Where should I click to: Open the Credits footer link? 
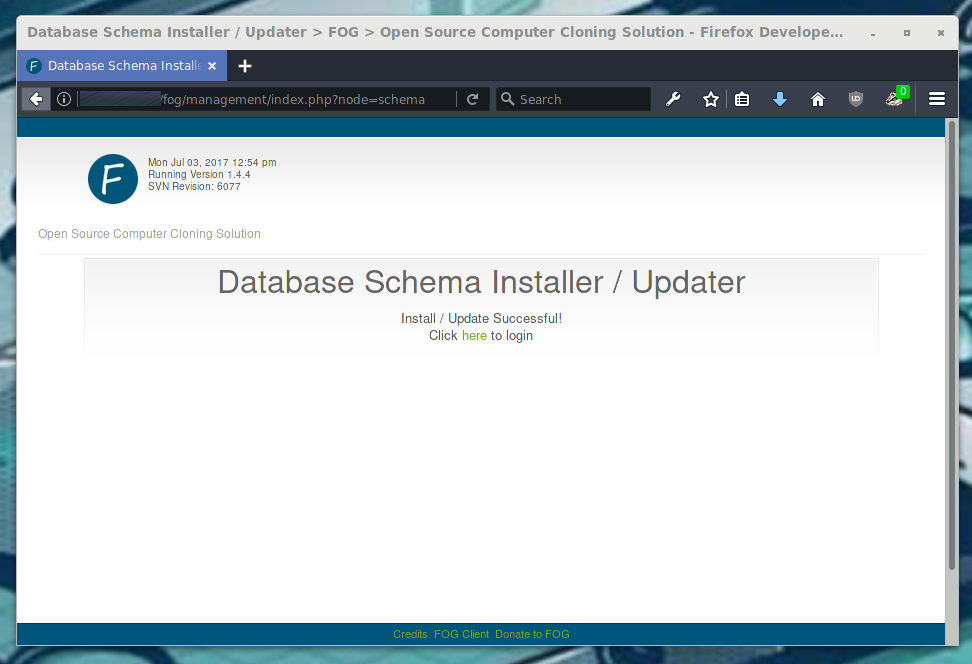click(409, 634)
